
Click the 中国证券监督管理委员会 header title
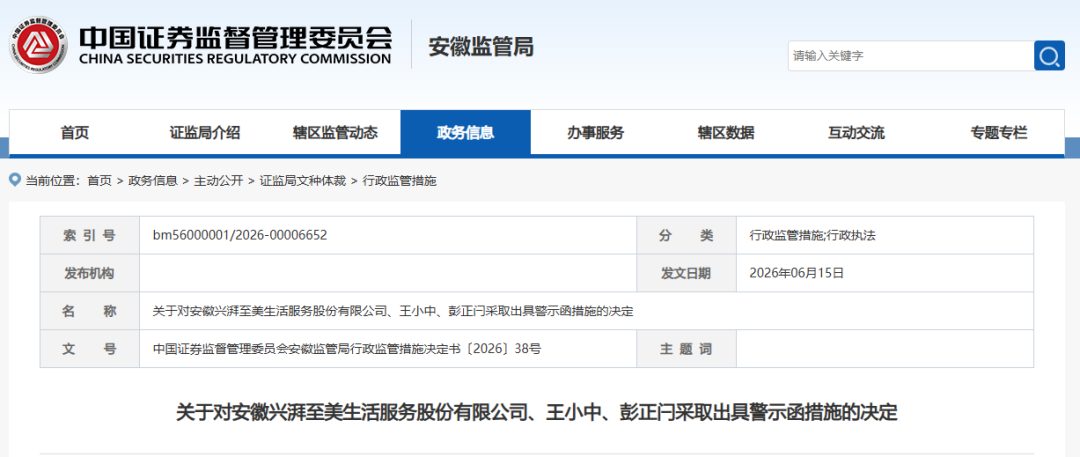[235, 37]
